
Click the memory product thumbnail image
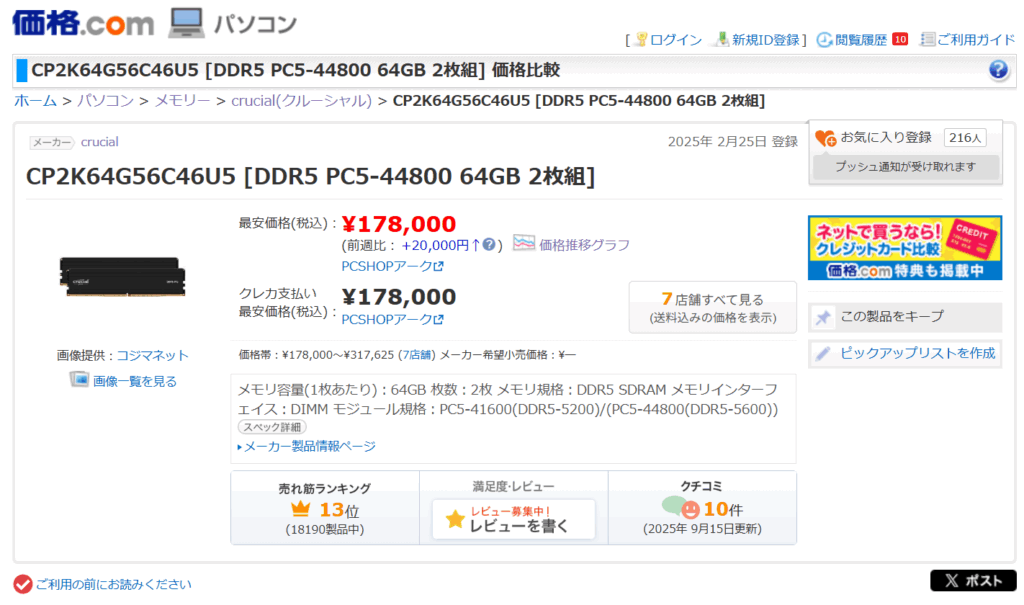(x=123, y=276)
